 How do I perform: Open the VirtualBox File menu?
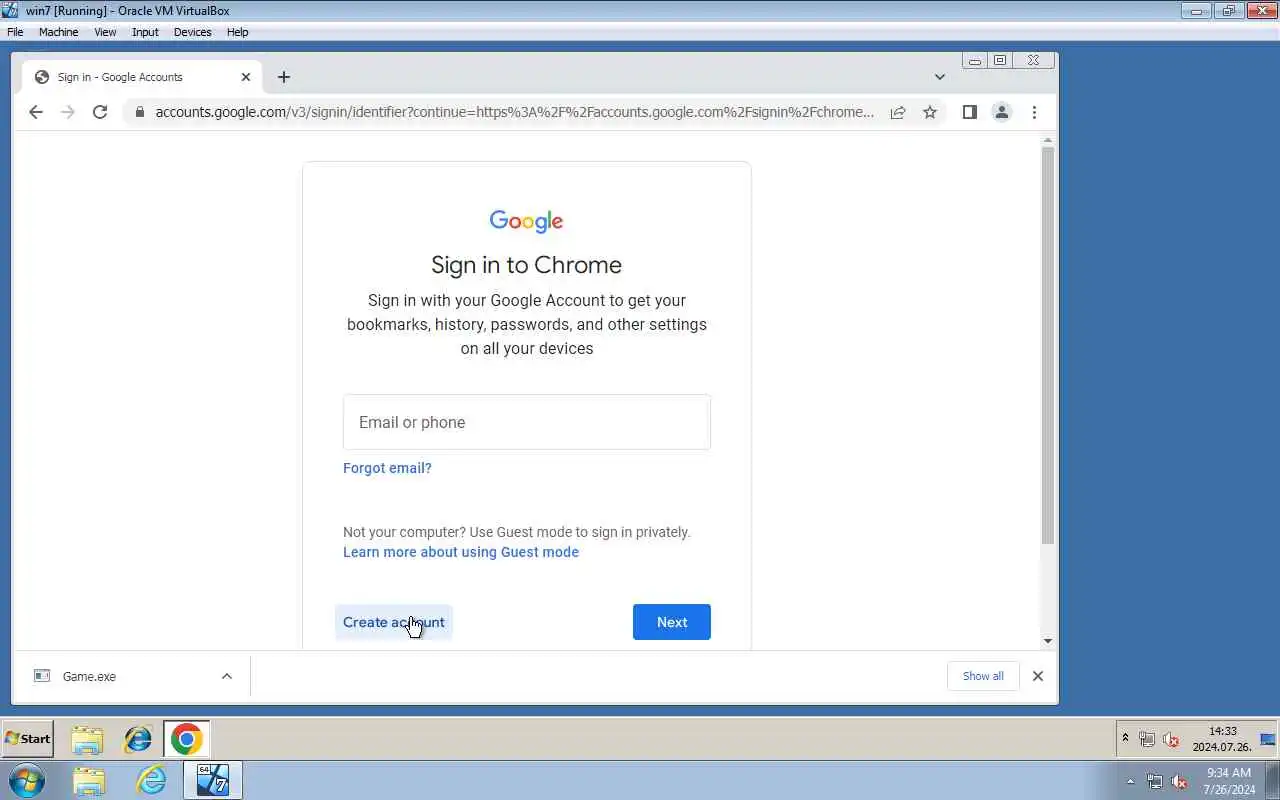point(15,32)
